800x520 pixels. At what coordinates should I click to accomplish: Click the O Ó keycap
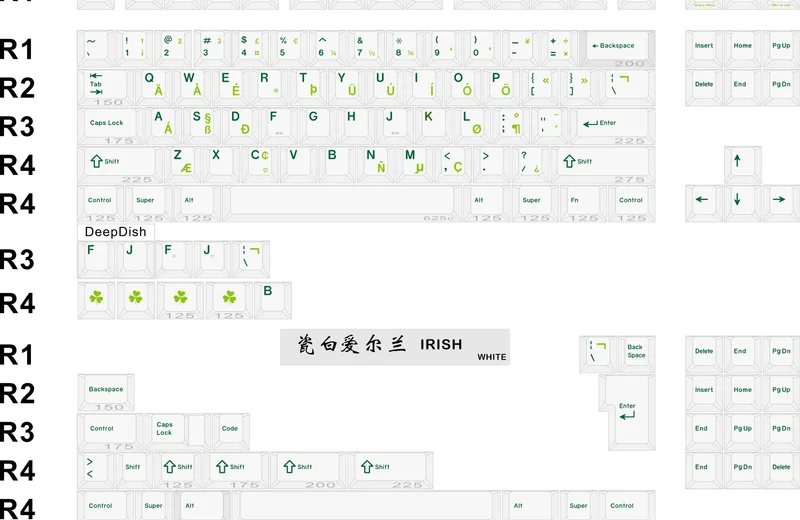click(x=463, y=87)
